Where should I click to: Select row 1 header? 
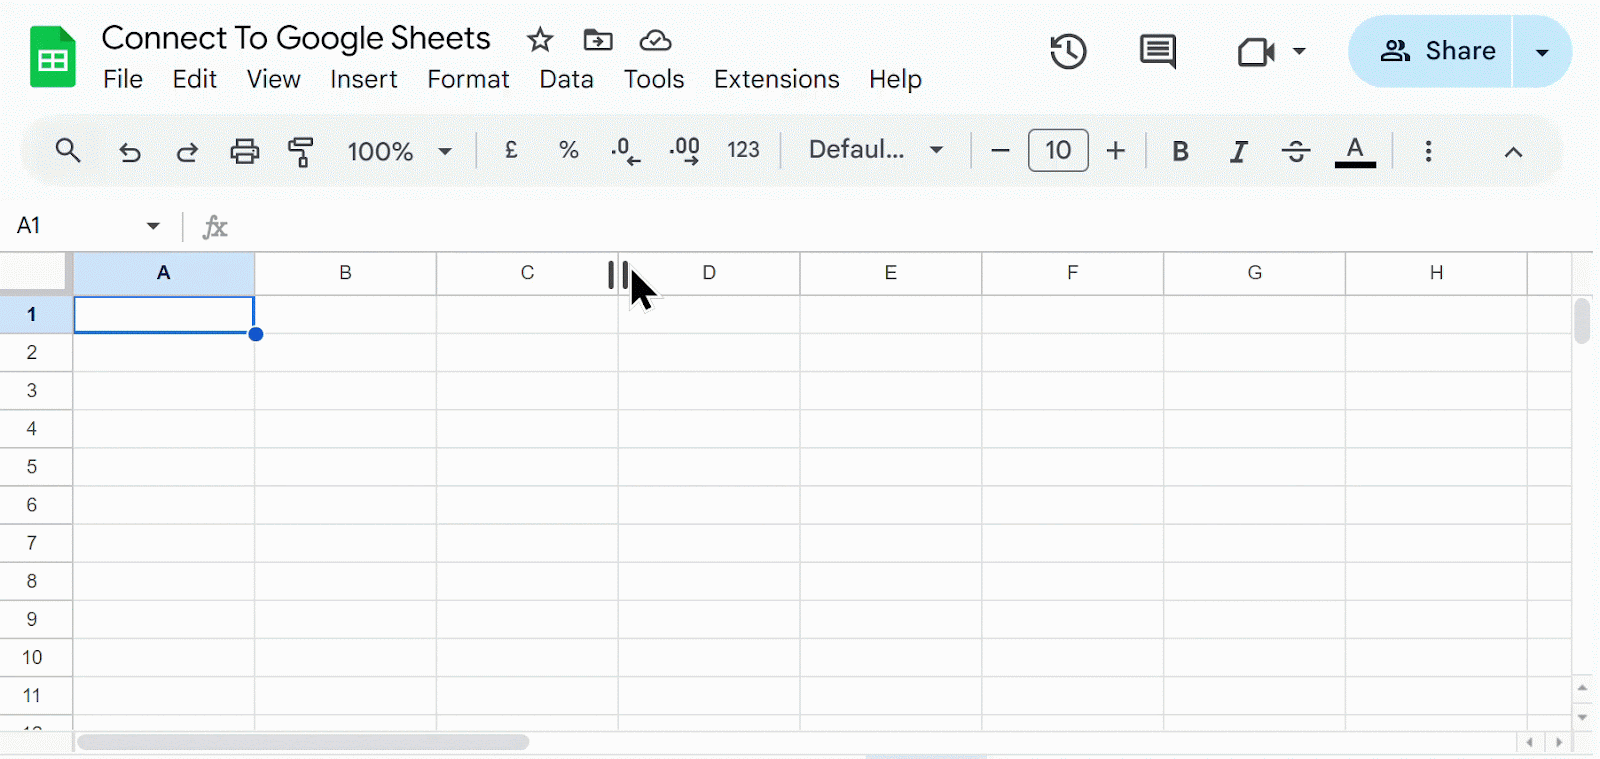tap(36, 314)
